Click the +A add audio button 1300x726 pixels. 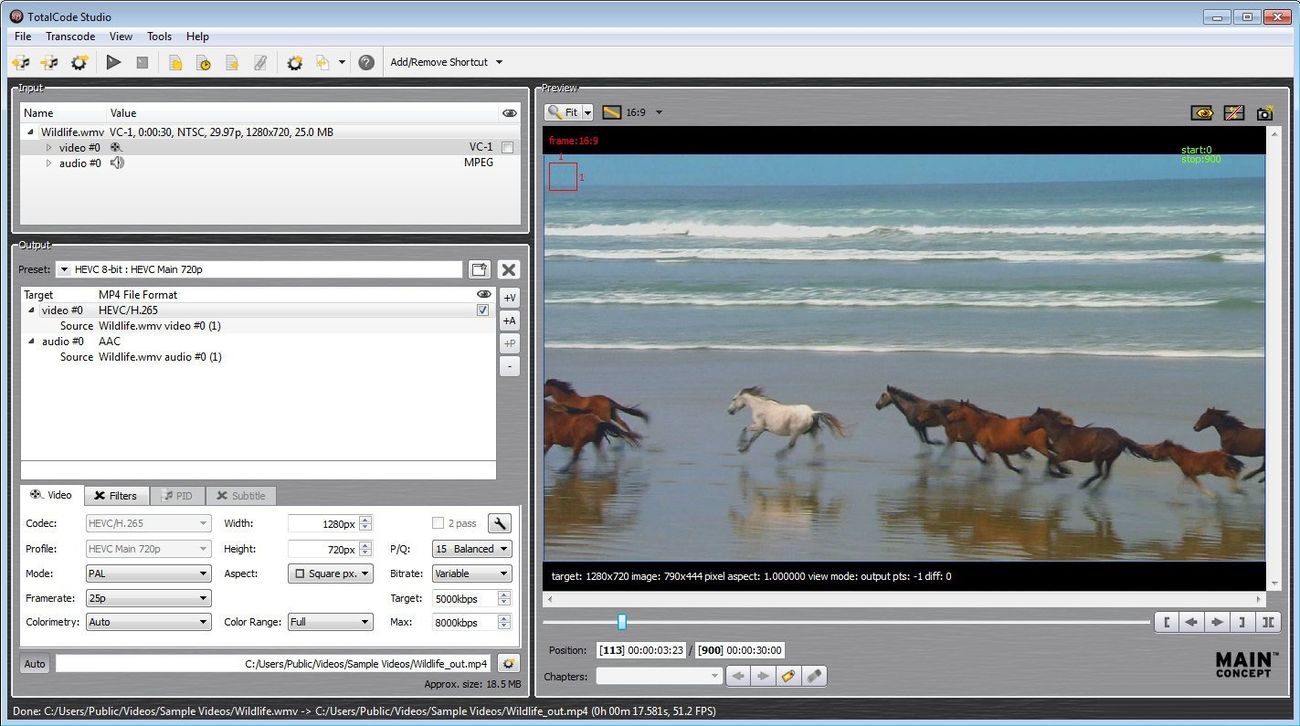tap(509, 320)
